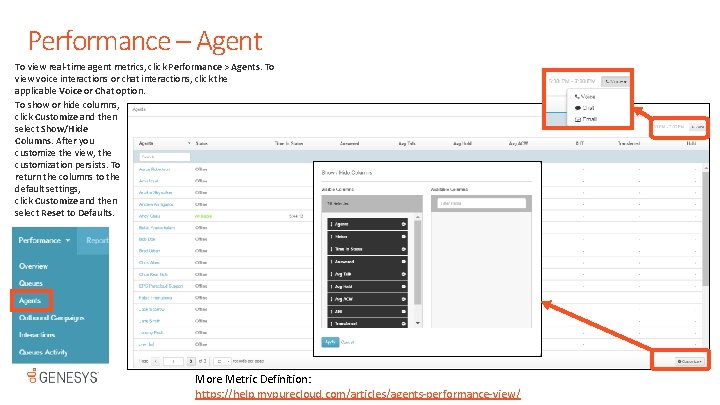The image size is (720, 405).
Task: Hide the Avg ACW column using its eye icon
Action: (x=404, y=298)
